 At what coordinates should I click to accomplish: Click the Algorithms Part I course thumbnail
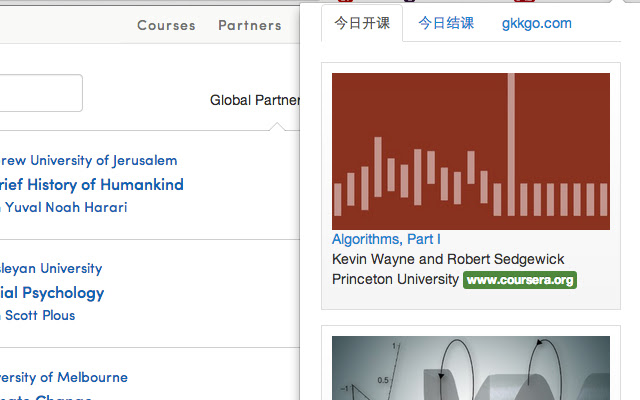click(471, 151)
